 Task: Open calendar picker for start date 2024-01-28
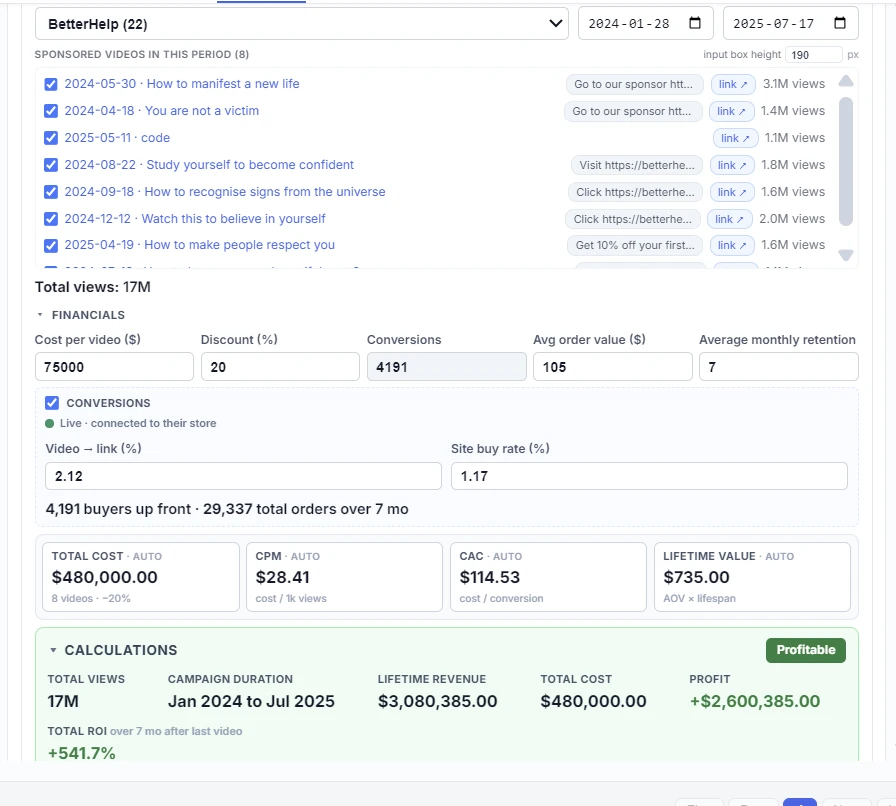point(694,23)
